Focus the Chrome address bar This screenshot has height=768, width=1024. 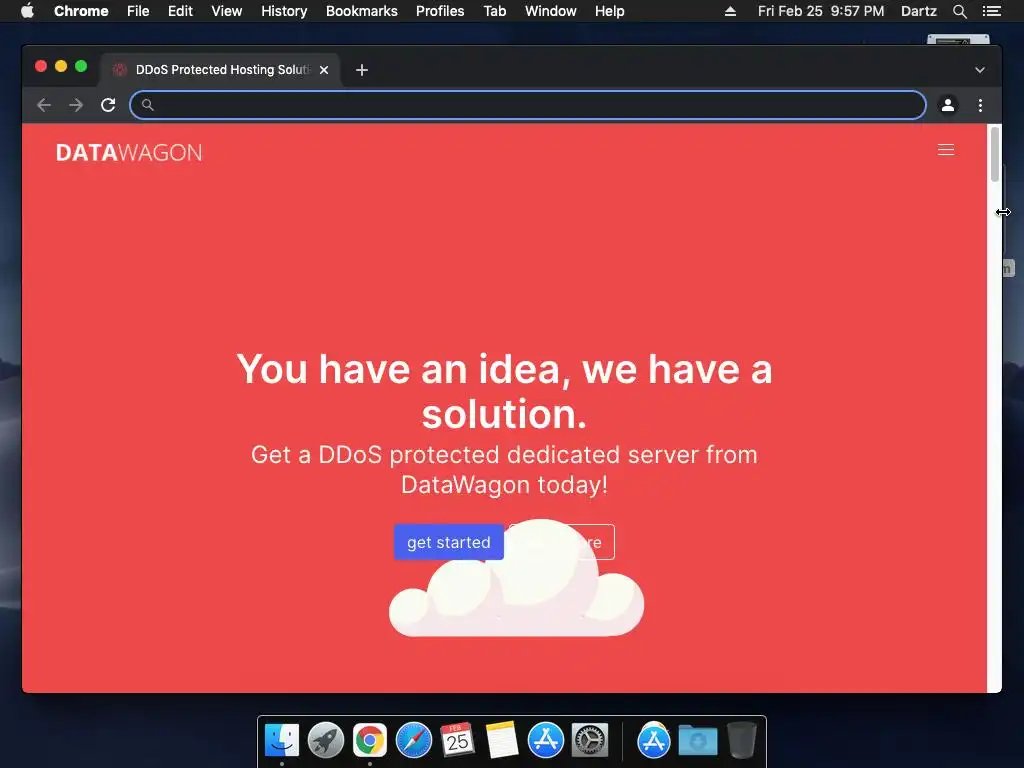pyautogui.click(x=528, y=105)
